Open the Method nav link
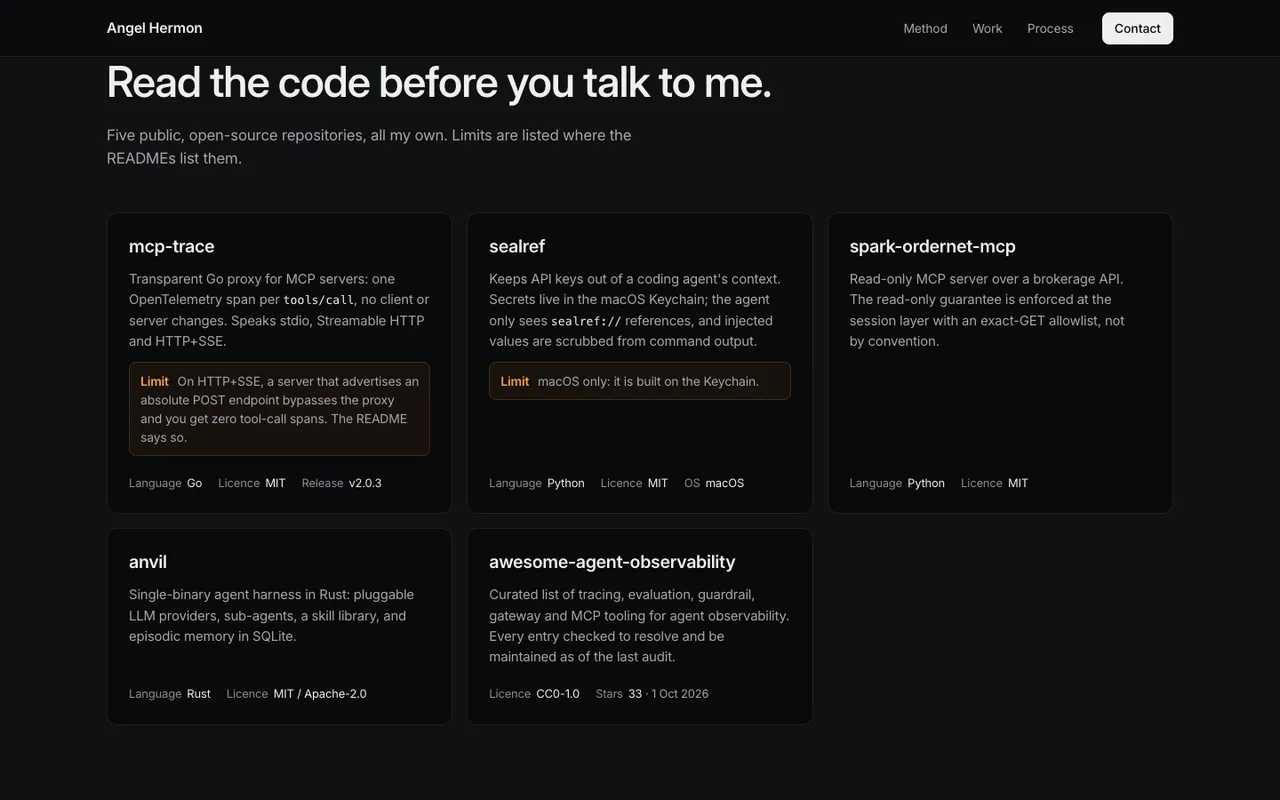Image resolution: width=1280 pixels, height=800 pixels. click(925, 28)
